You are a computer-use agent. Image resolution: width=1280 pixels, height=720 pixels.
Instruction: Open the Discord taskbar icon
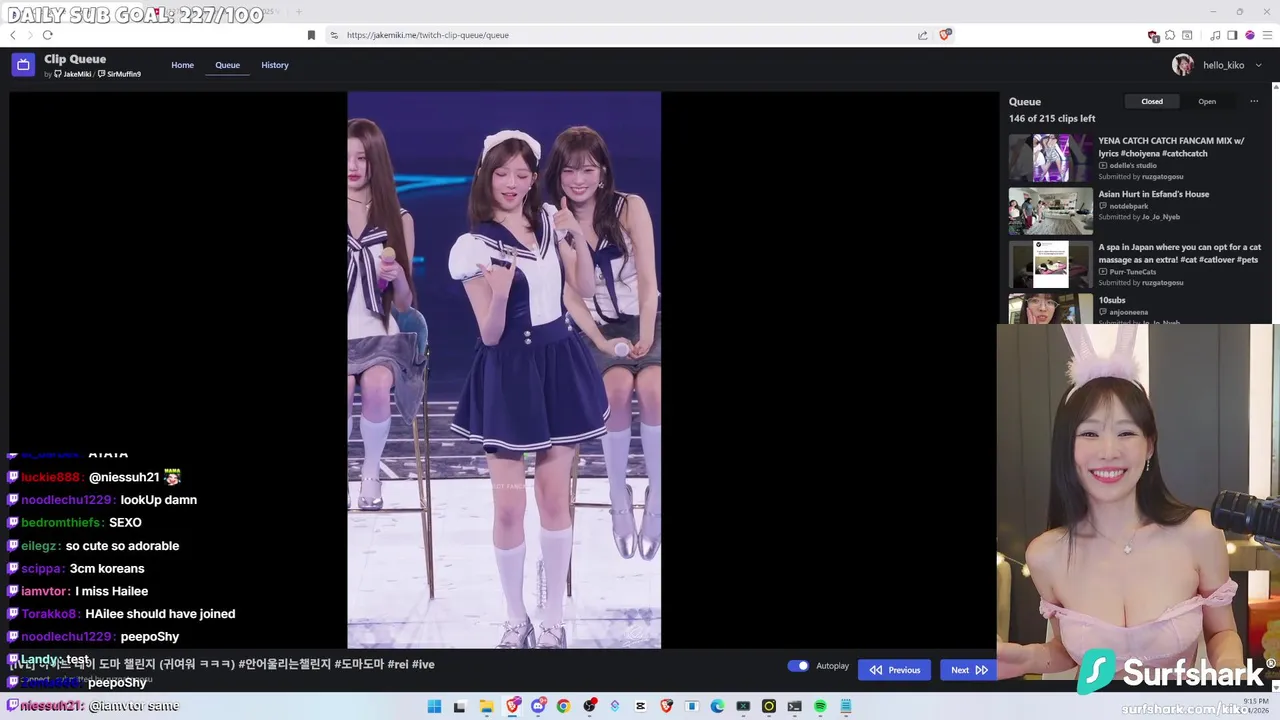tap(538, 707)
